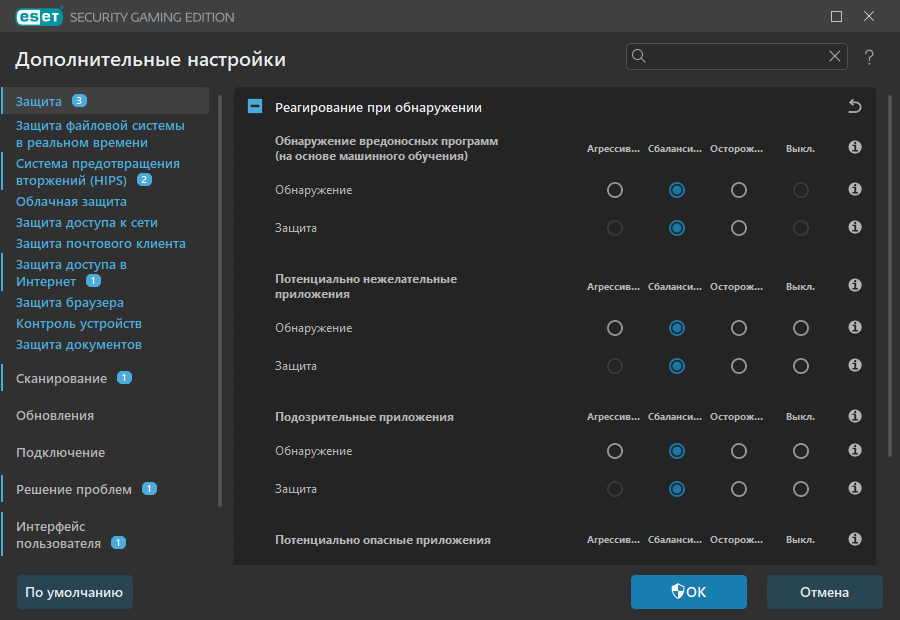Screen dimensions: 900x620
Task: Click badge 2 next to HIPS
Action: (x=144, y=180)
